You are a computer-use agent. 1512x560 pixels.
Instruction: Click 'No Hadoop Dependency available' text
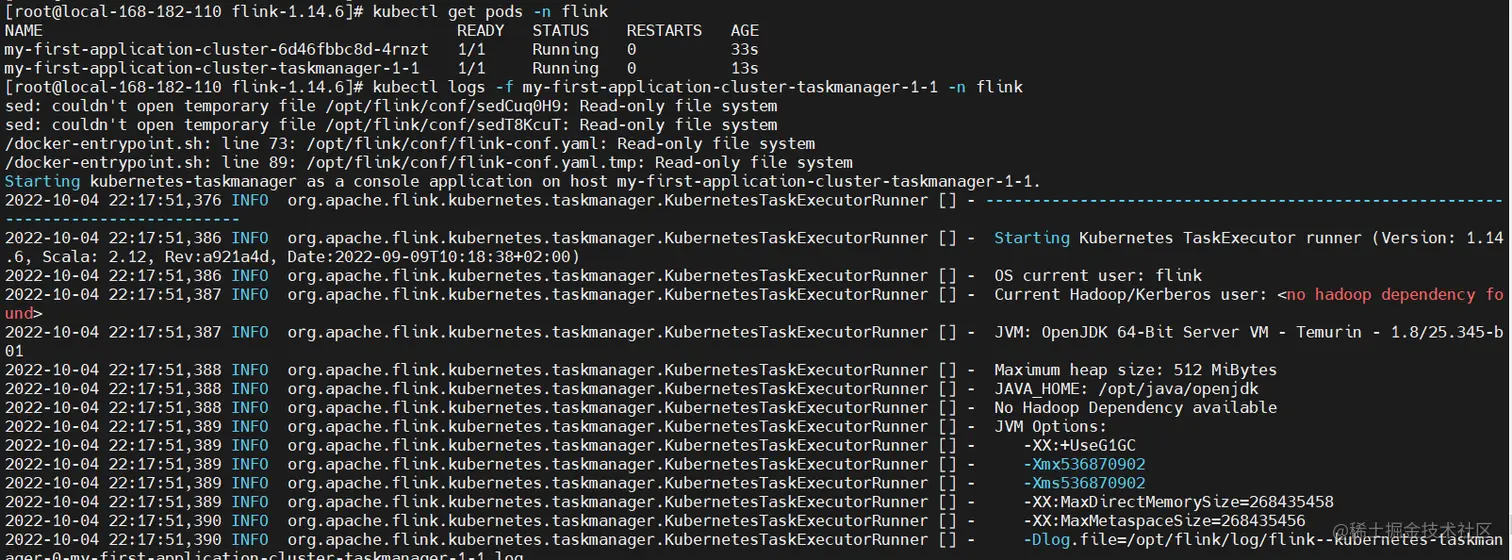point(1135,407)
